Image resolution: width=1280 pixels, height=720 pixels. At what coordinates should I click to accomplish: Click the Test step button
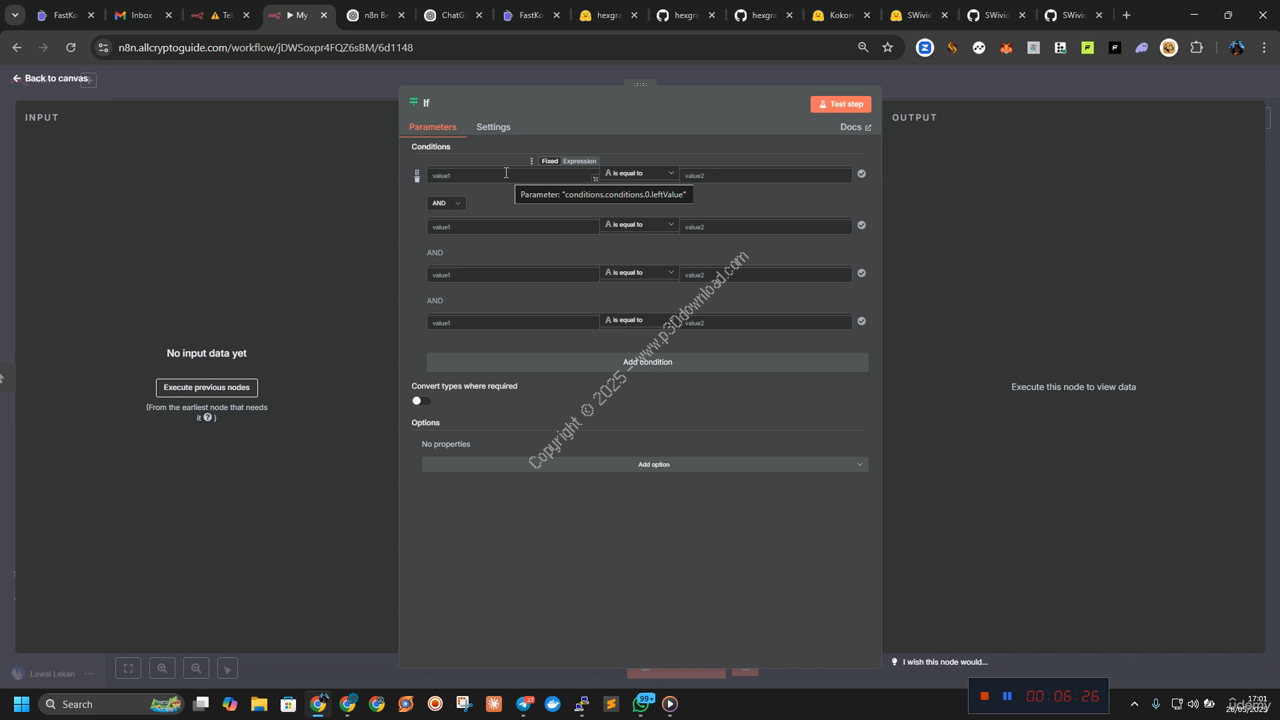click(x=840, y=104)
